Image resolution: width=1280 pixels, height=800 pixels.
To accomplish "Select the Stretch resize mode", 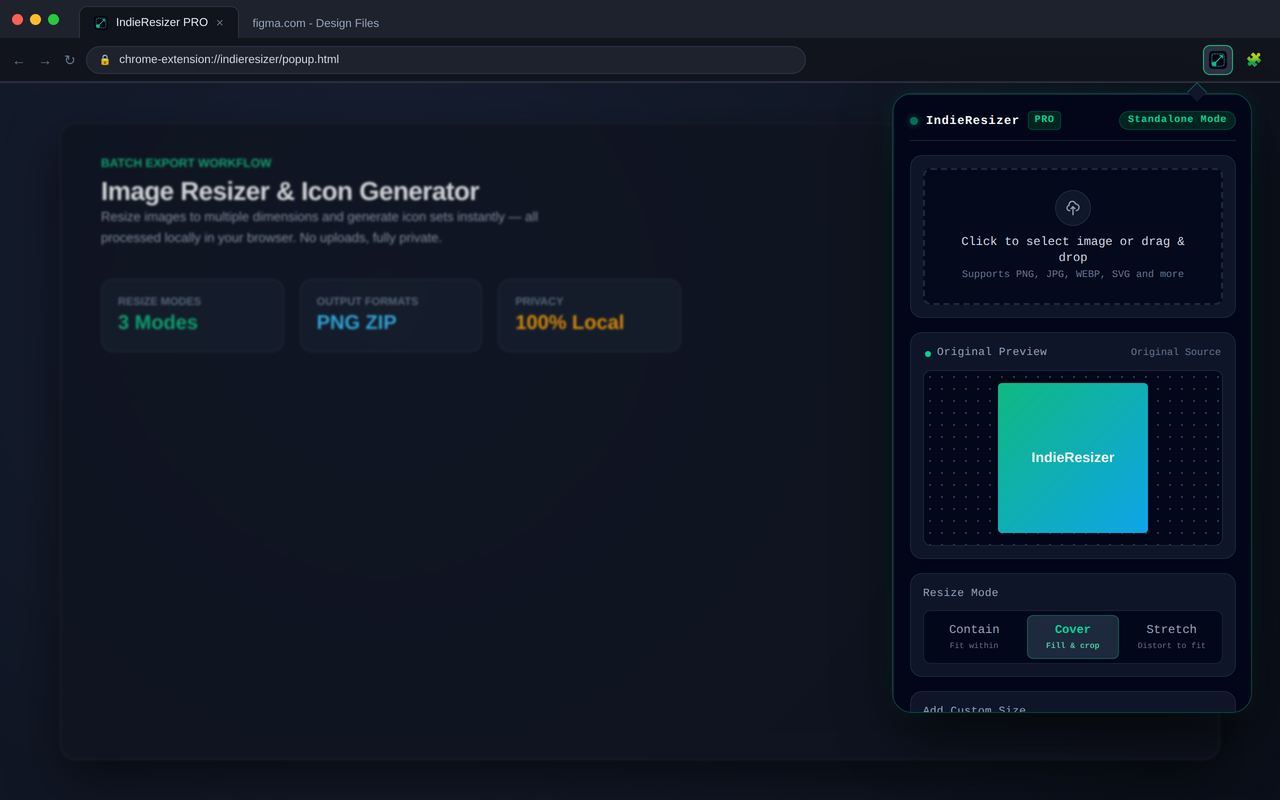I will (1171, 637).
